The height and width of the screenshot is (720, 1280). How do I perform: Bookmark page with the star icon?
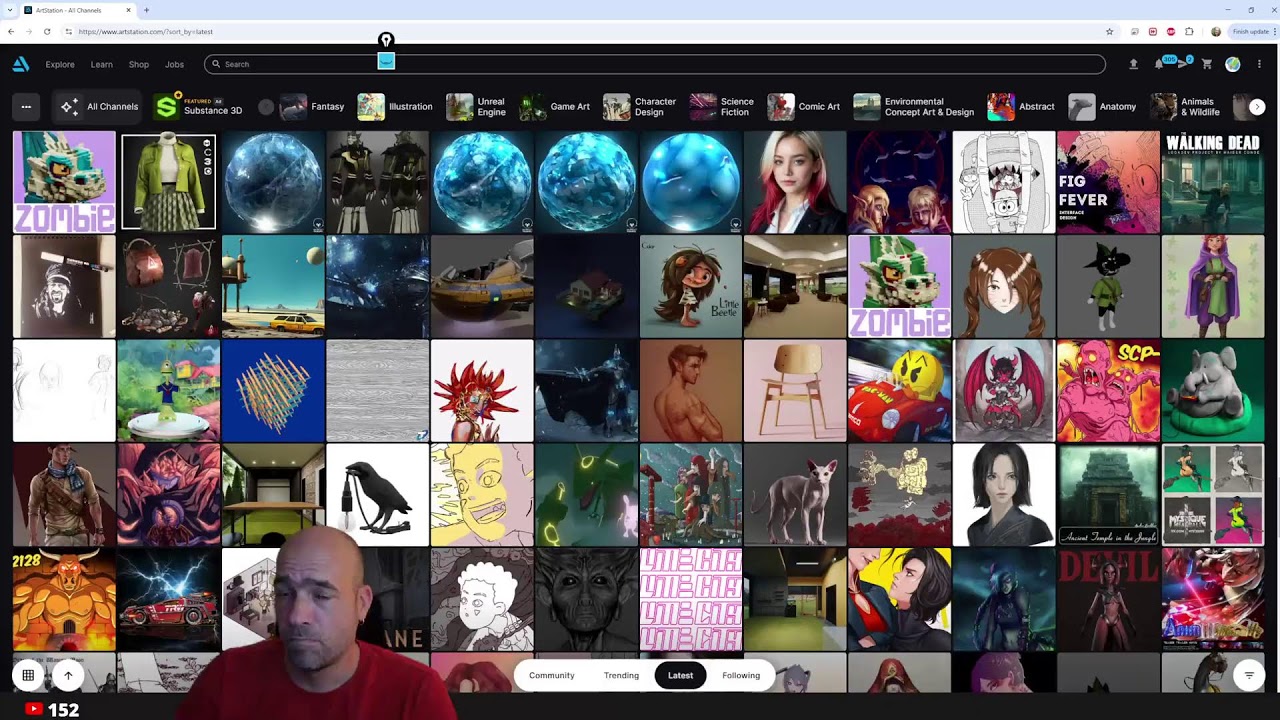coord(1109,31)
